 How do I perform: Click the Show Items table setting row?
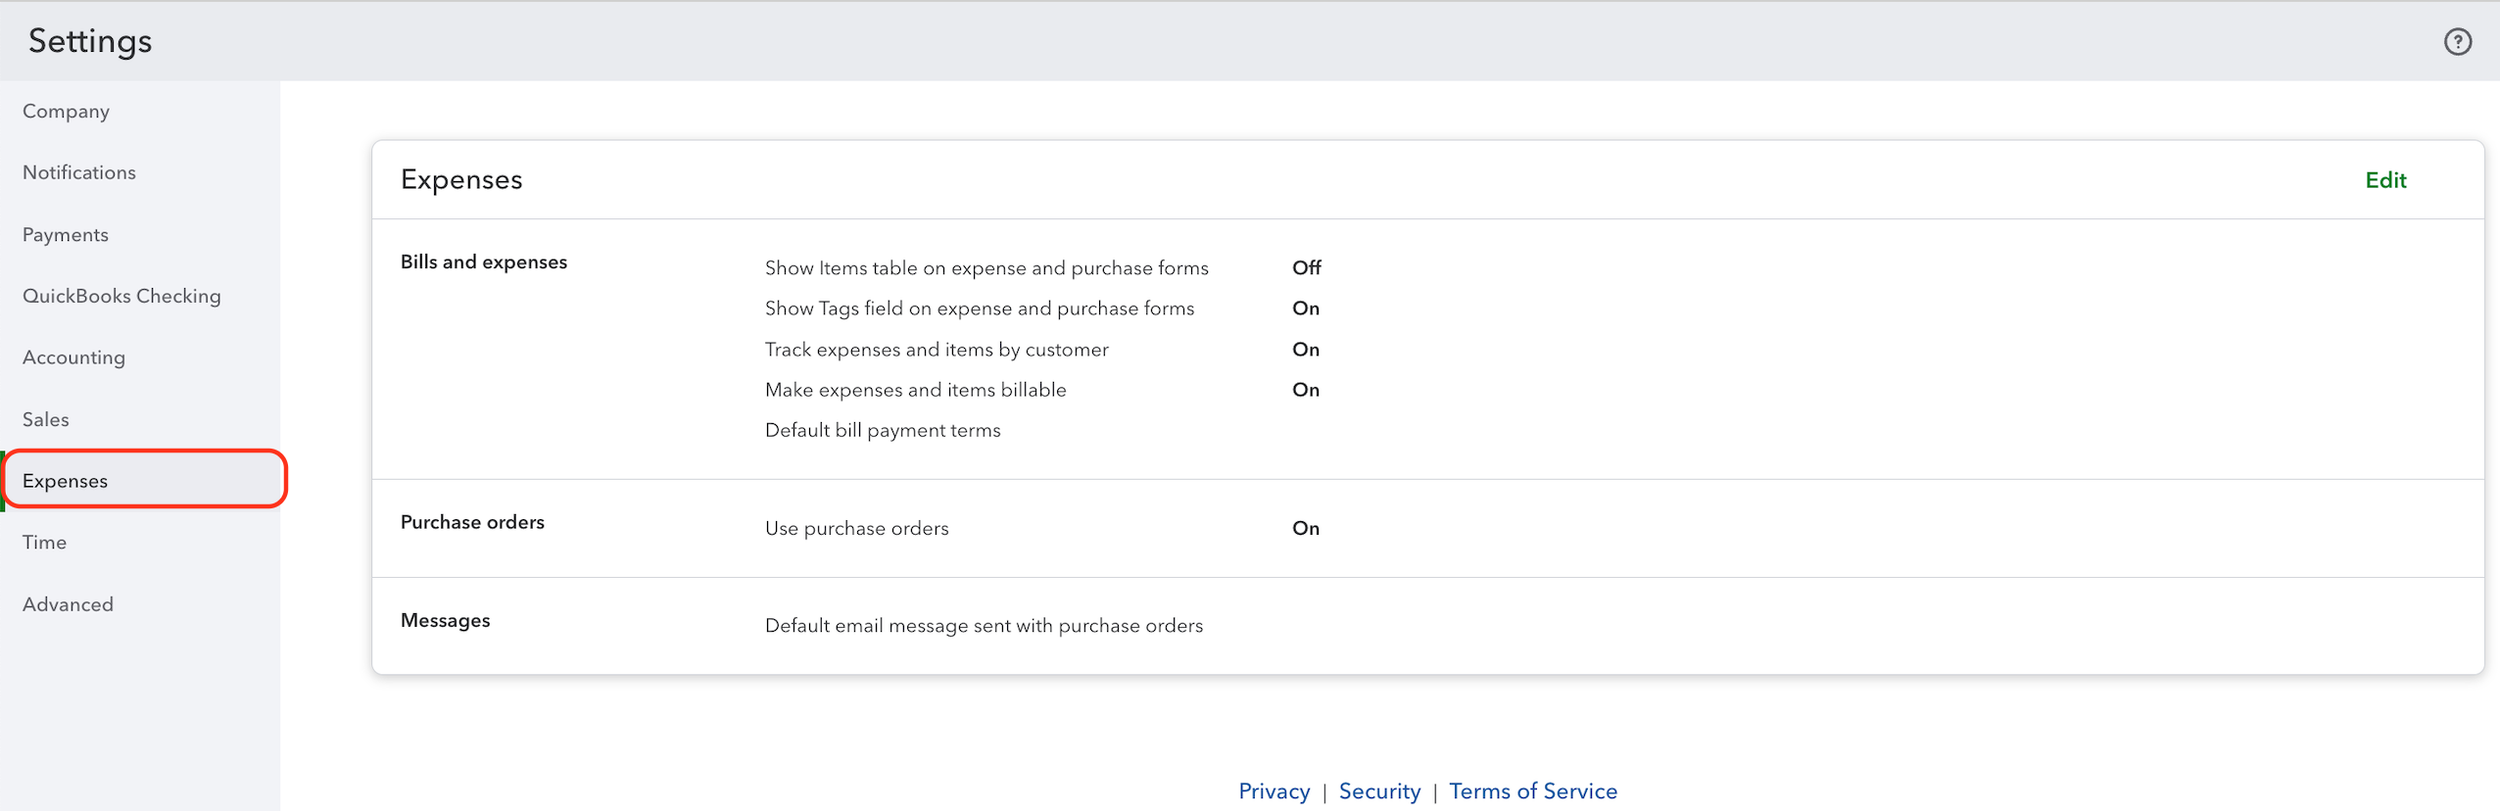point(986,268)
